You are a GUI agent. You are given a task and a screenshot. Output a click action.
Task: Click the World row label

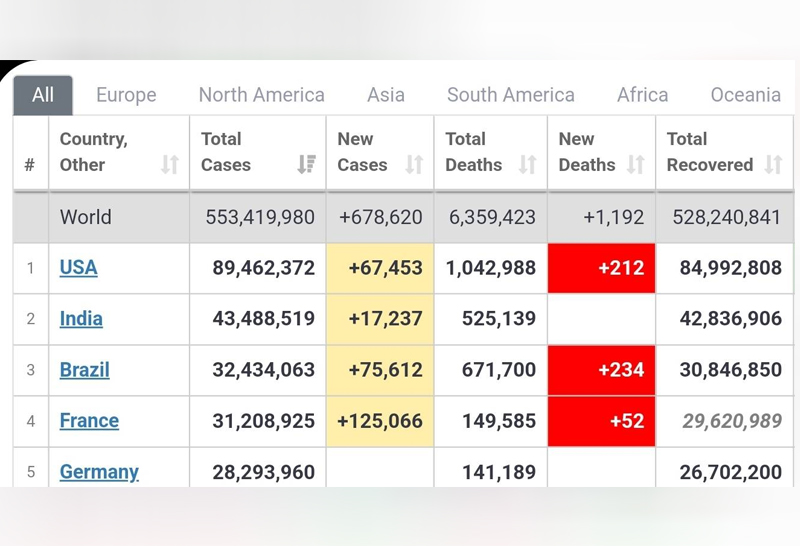click(x=85, y=217)
